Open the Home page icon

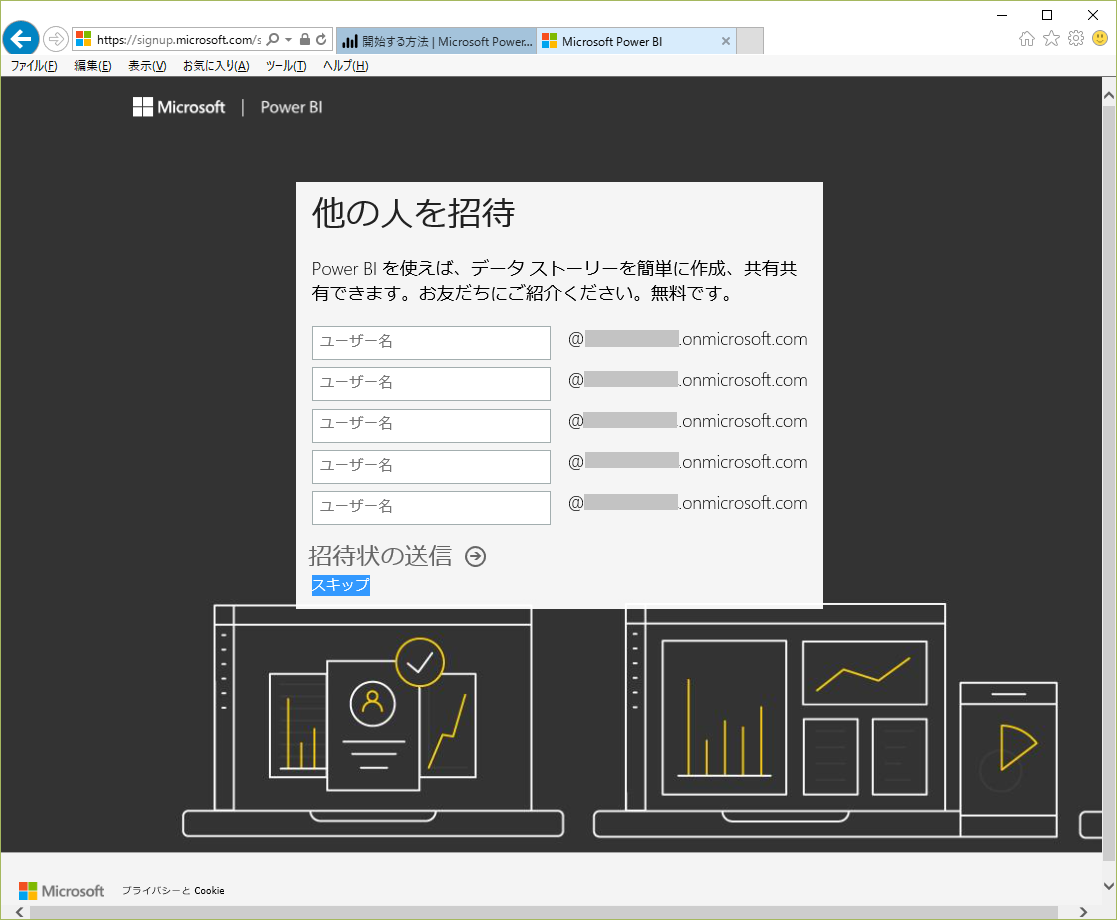pos(1027,38)
